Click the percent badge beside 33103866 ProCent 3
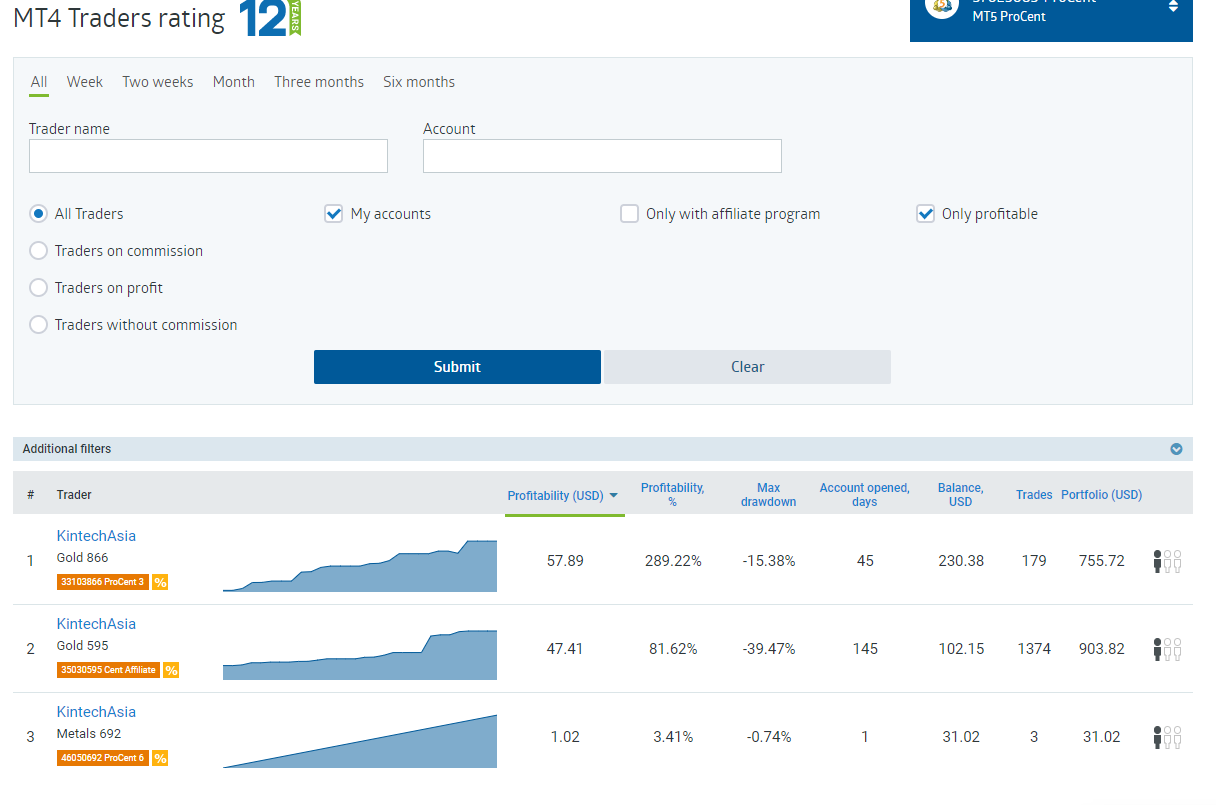The height and width of the screenshot is (805, 1216). 160,582
